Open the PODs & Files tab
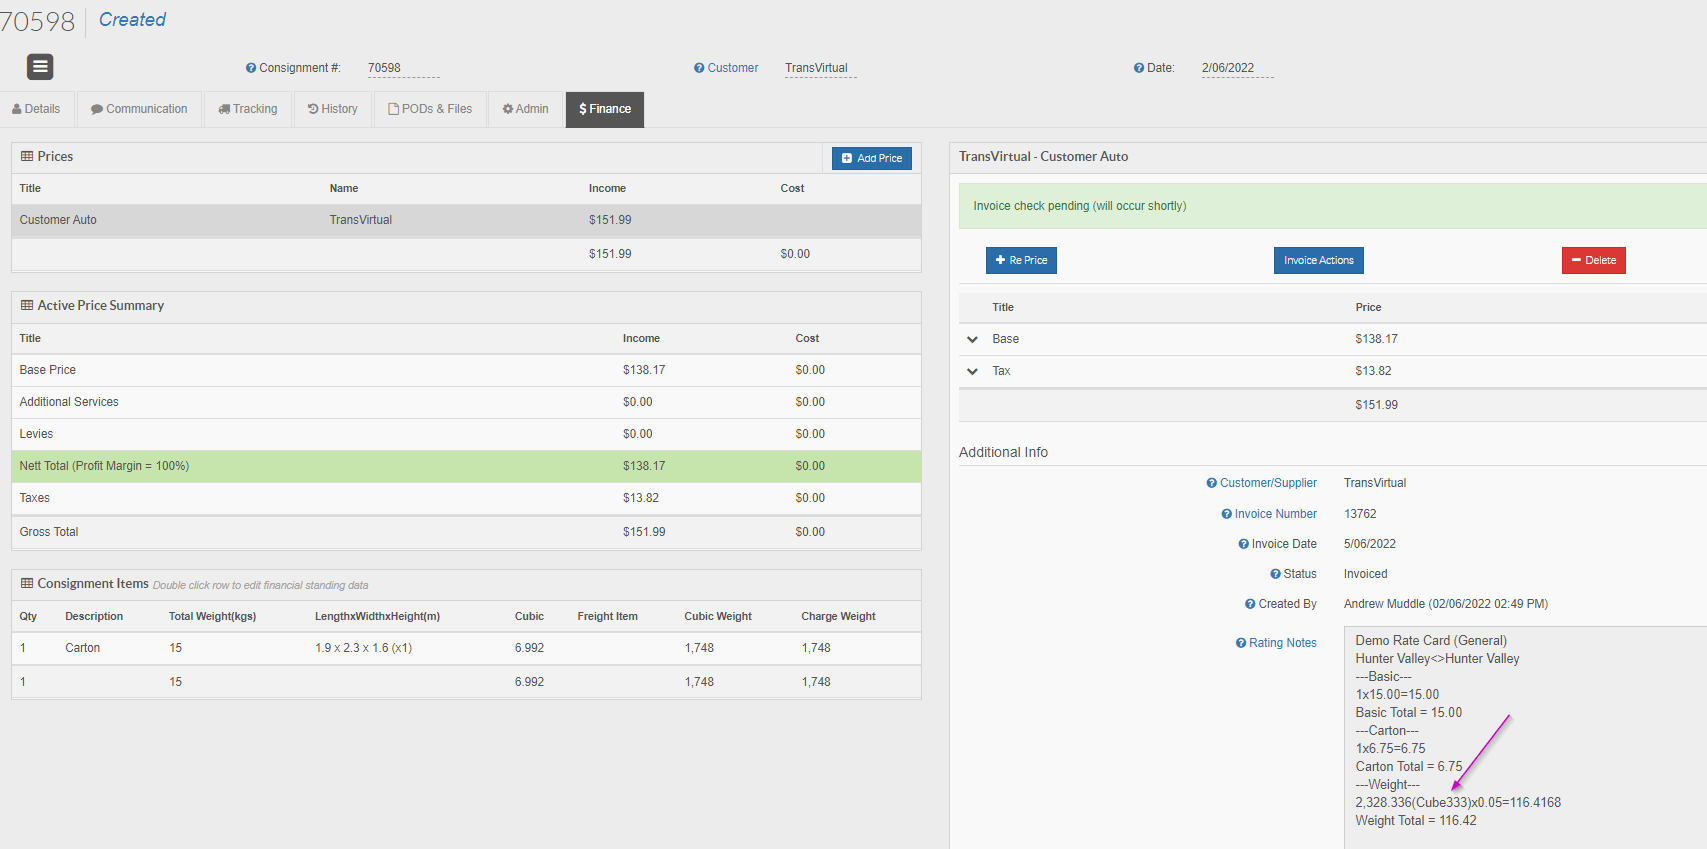Image resolution: width=1707 pixels, height=849 pixels. (430, 109)
